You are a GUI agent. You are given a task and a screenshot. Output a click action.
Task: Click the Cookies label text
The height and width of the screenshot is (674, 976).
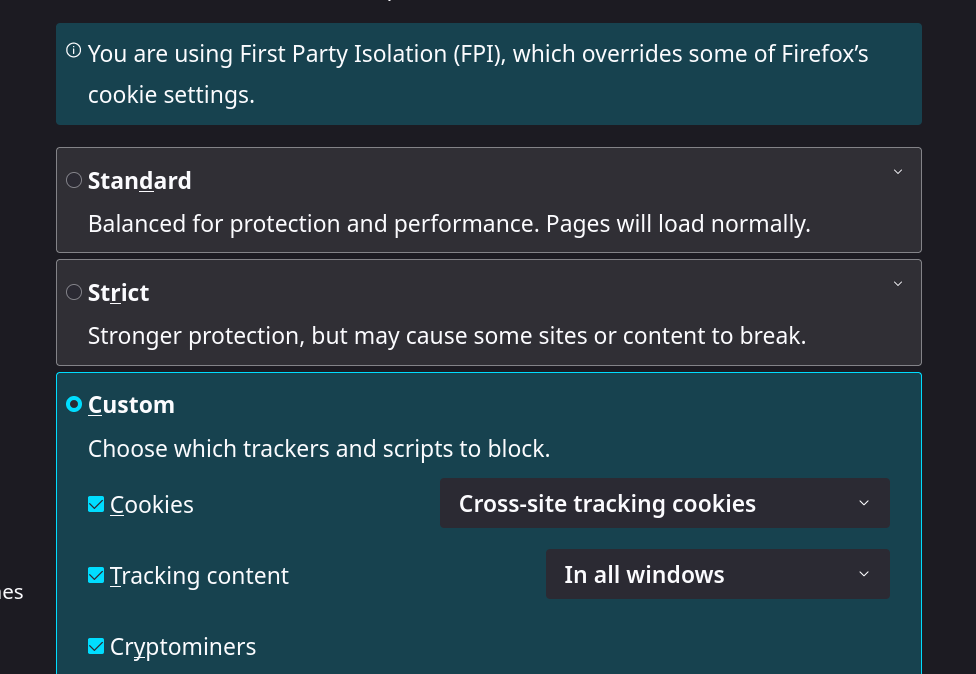[x=152, y=505]
